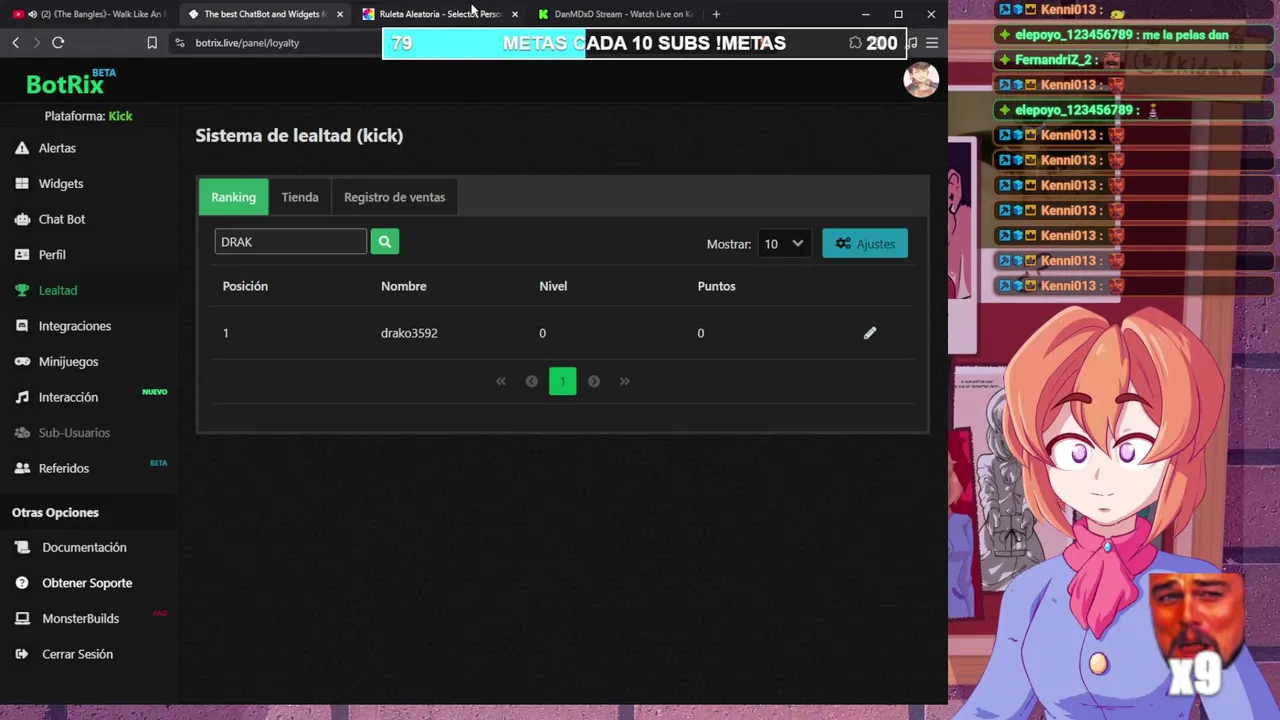This screenshot has height=720, width=1280.
Task: Click the Nivel column header
Action: coord(553,286)
